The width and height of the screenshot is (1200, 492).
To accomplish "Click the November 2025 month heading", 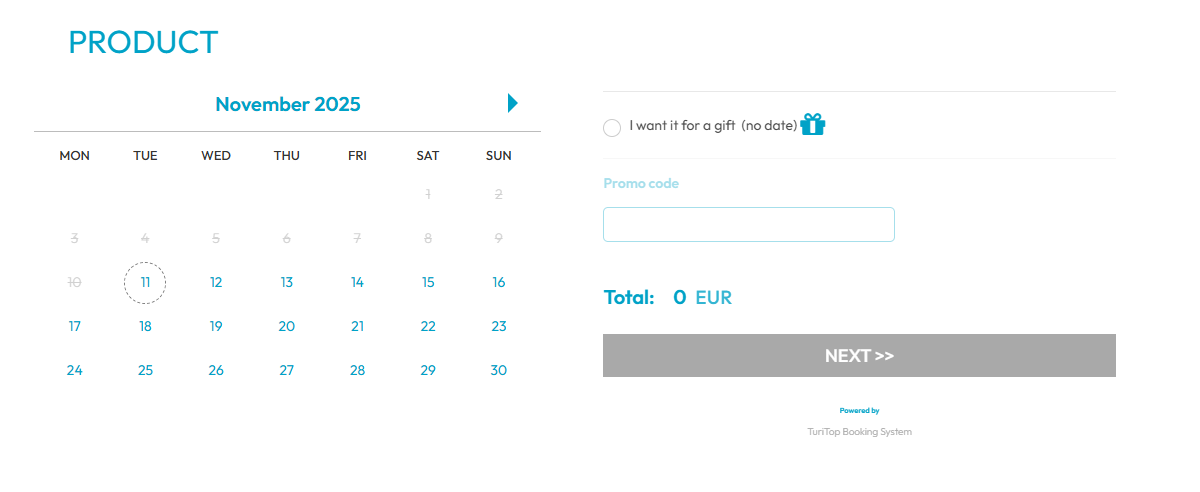I will (288, 104).
